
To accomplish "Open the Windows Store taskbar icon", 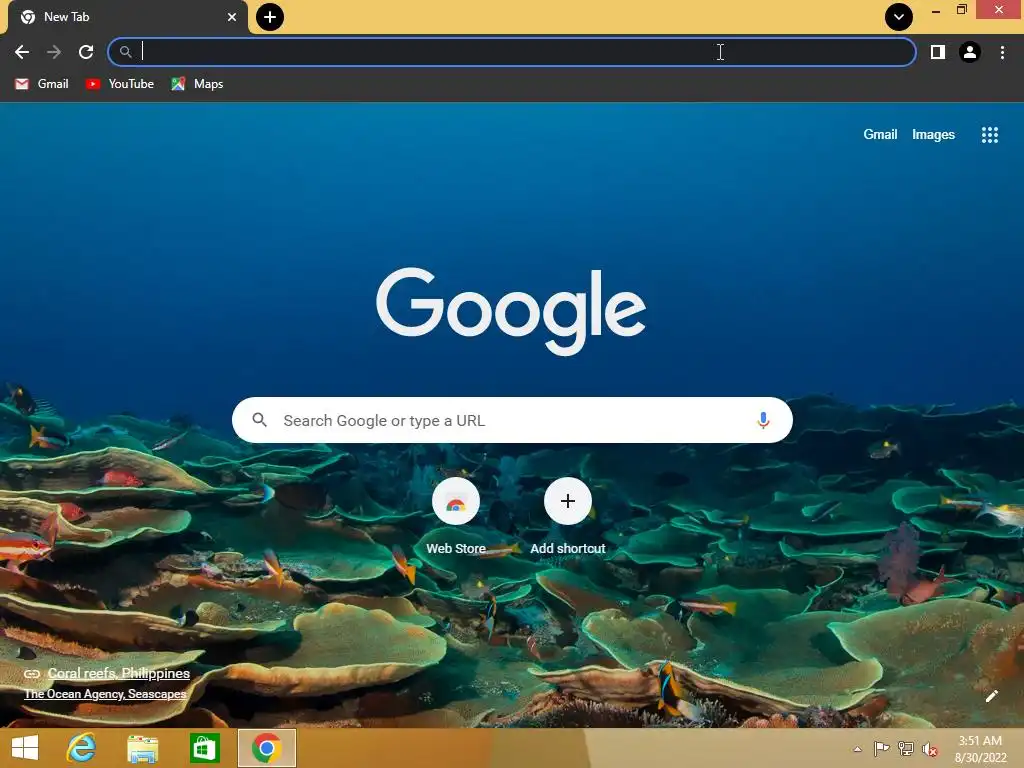I will click(x=204, y=748).
